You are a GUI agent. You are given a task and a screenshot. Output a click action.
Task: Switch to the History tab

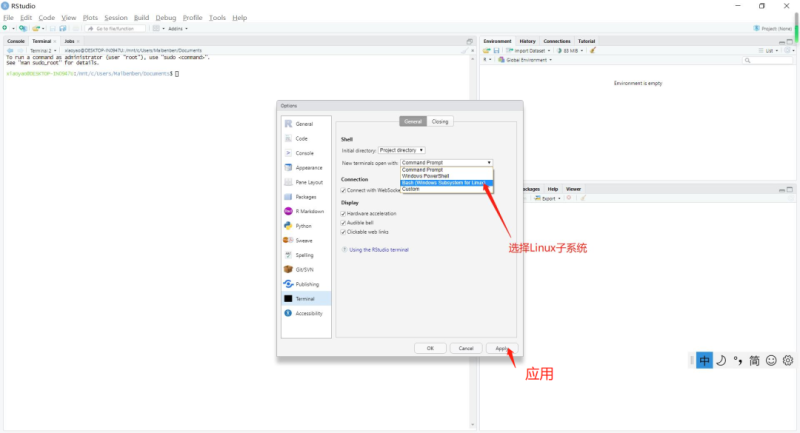pyautogui.click(x=527, y=41)
